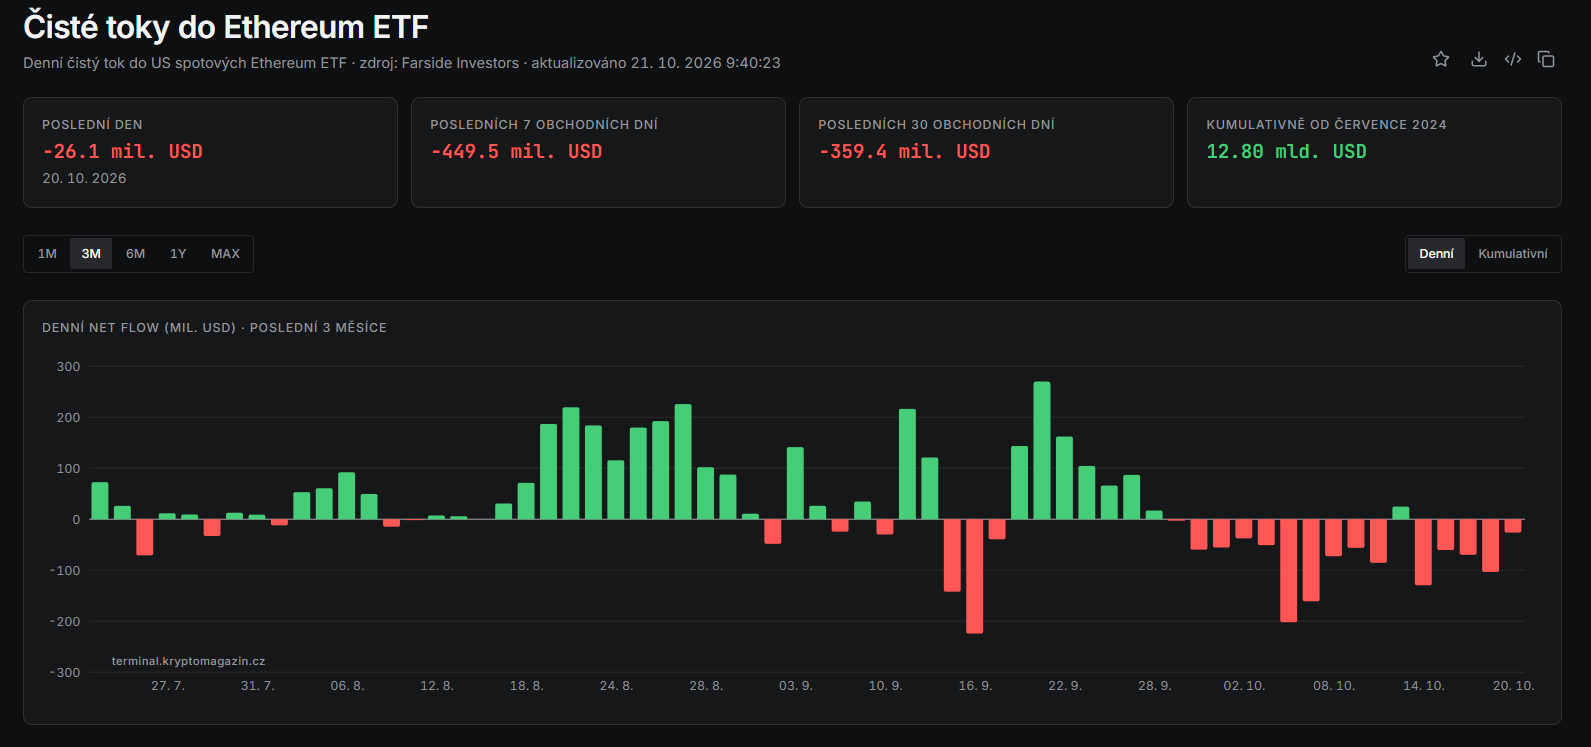Viewport: 1591px width, 747px height.
Task: Switch the time range to 1M
Action: pyautogui.click(x=47, y=254)
